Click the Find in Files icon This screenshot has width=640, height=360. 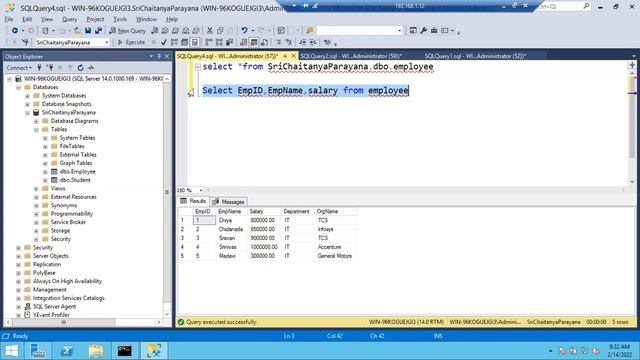(x=309, y=31)
